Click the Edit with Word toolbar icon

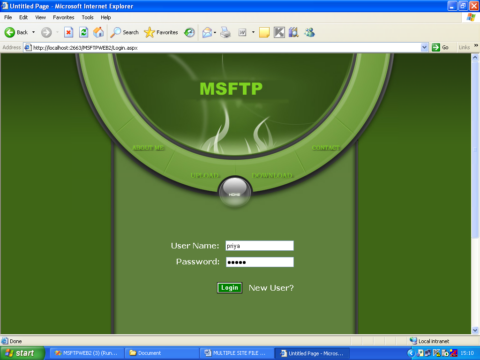[242, 32]
